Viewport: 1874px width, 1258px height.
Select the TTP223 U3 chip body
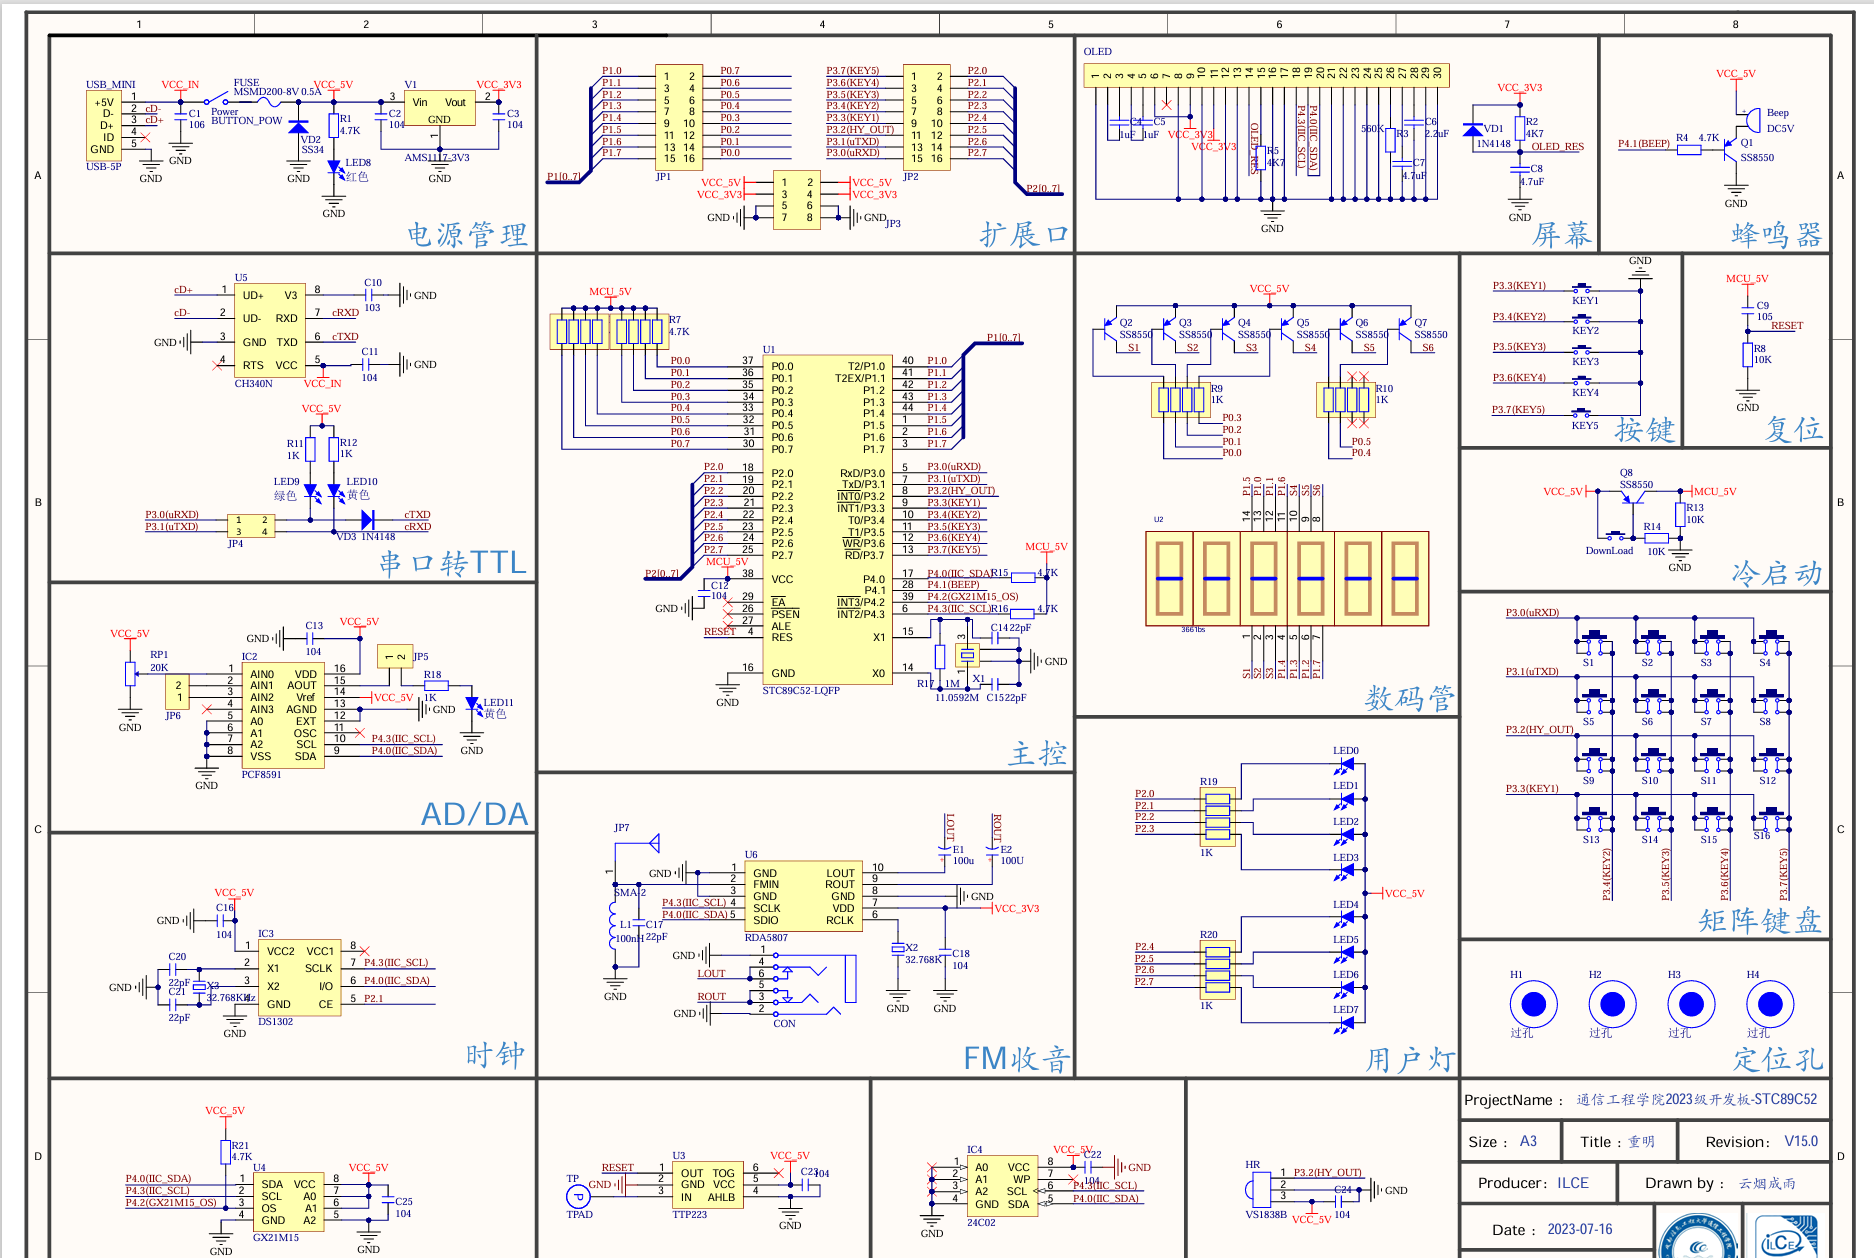tap(708, 1185)
